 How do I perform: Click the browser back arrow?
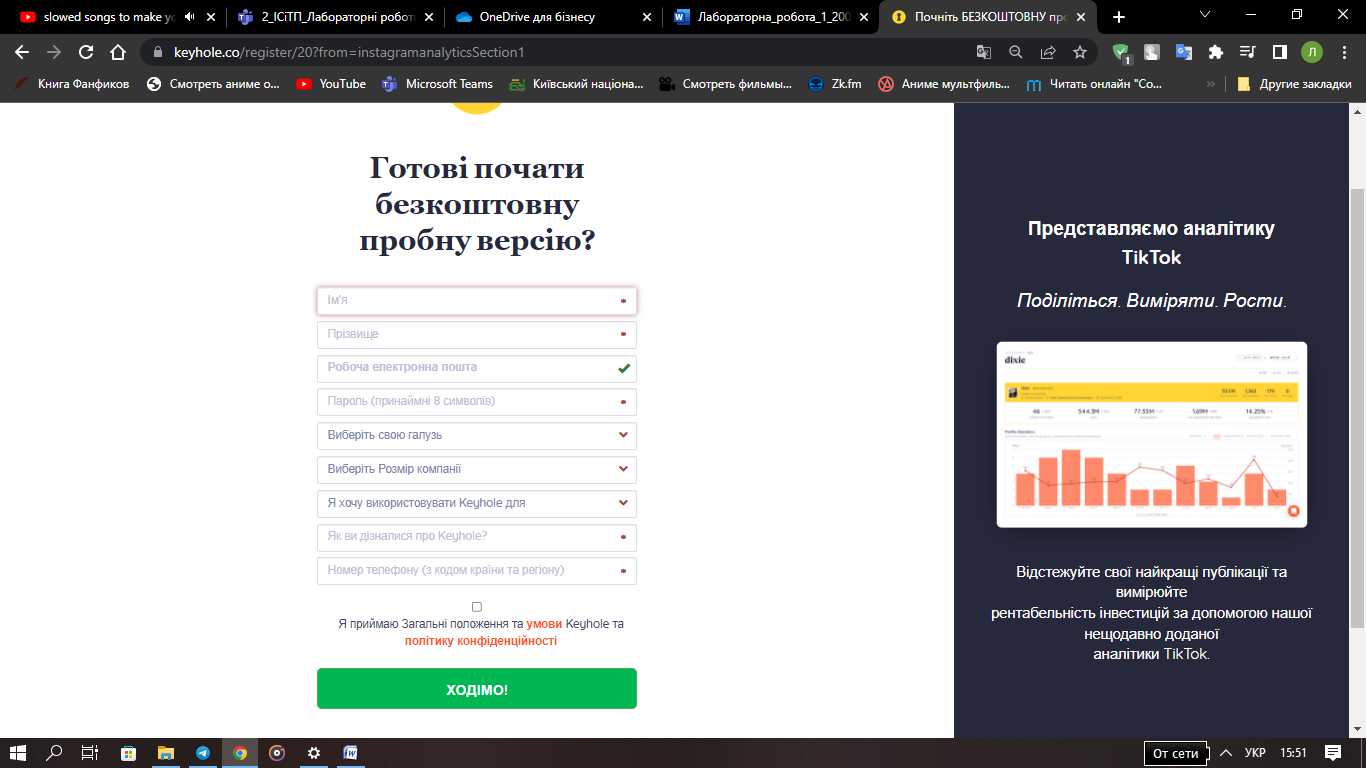point(22,52)
